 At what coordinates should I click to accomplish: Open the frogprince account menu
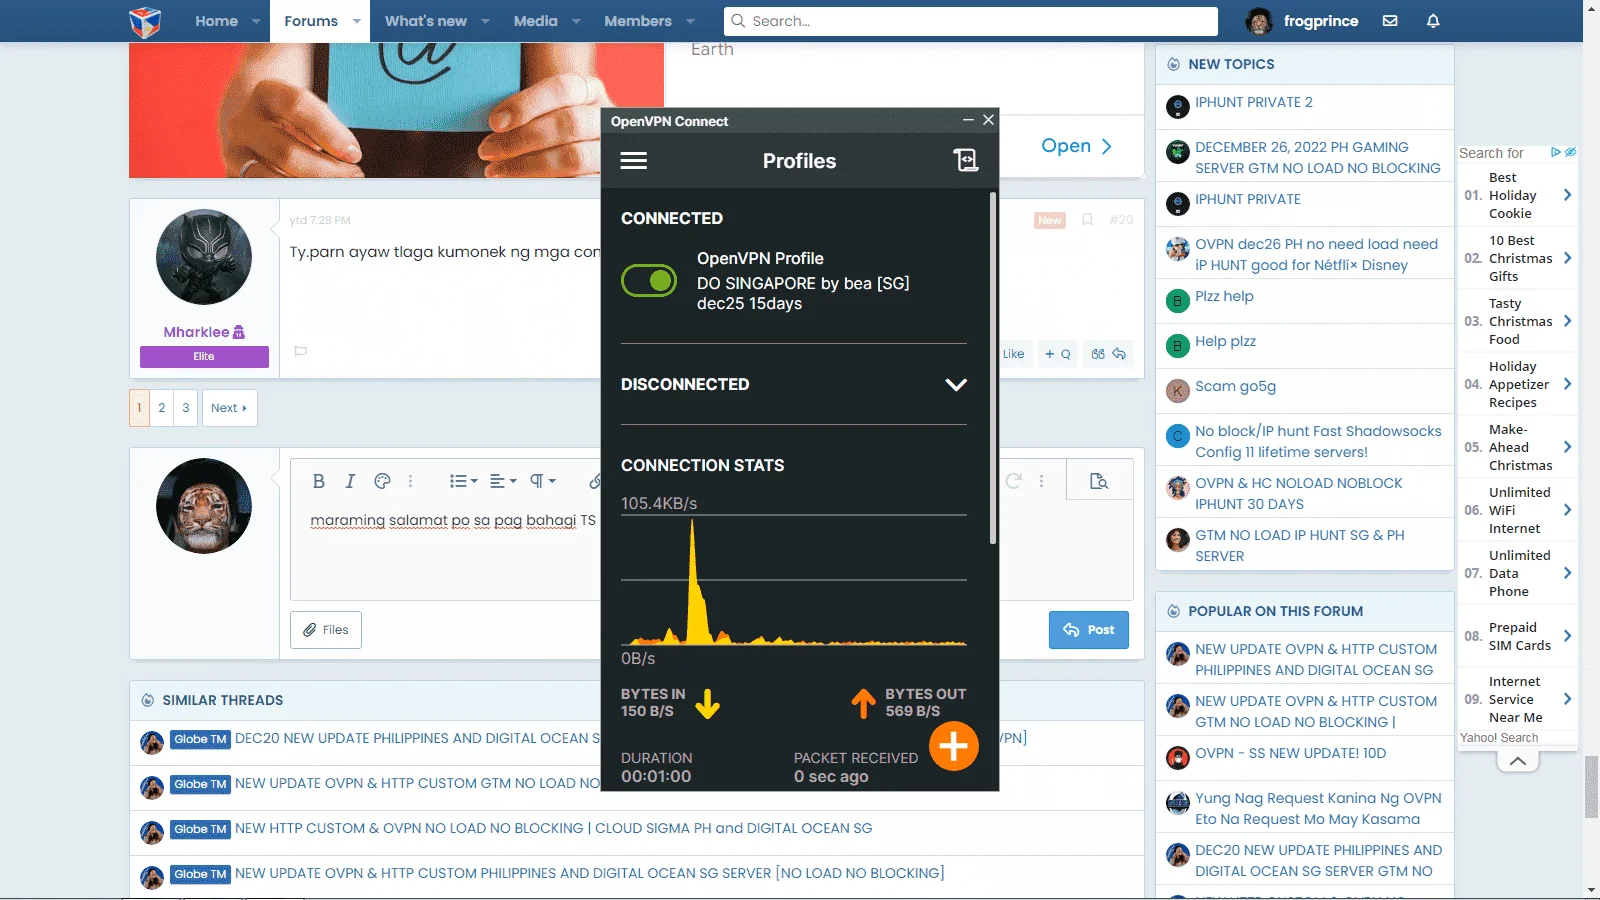pos(1302,21)
